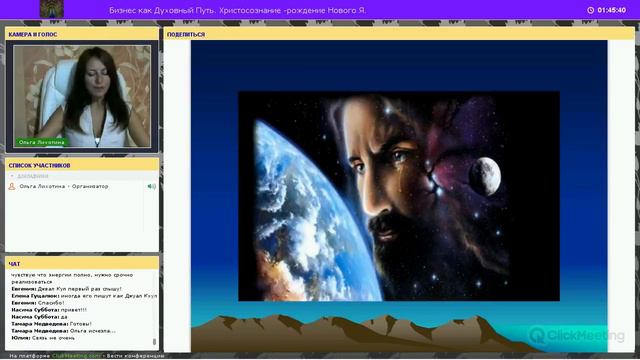The width and height of the screenshot is (640, 360).
Task: Click the logo thumbnail in the purple header
Action: (x=52, y=9)
